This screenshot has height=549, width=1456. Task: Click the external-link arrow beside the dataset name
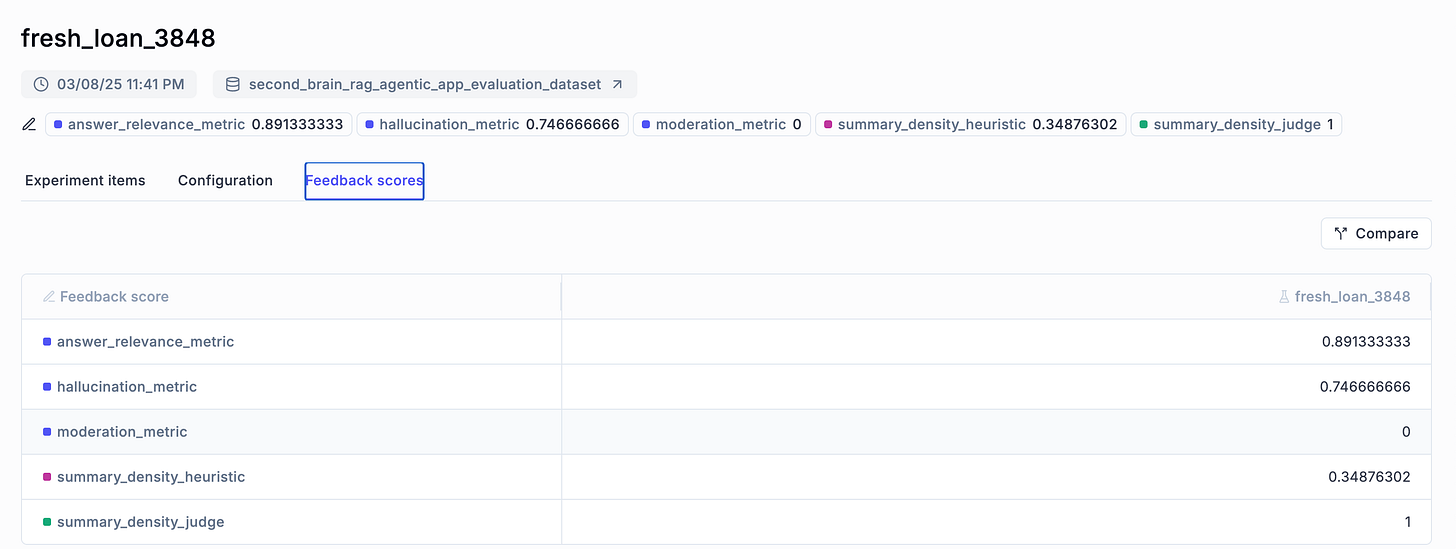(617, 84)
